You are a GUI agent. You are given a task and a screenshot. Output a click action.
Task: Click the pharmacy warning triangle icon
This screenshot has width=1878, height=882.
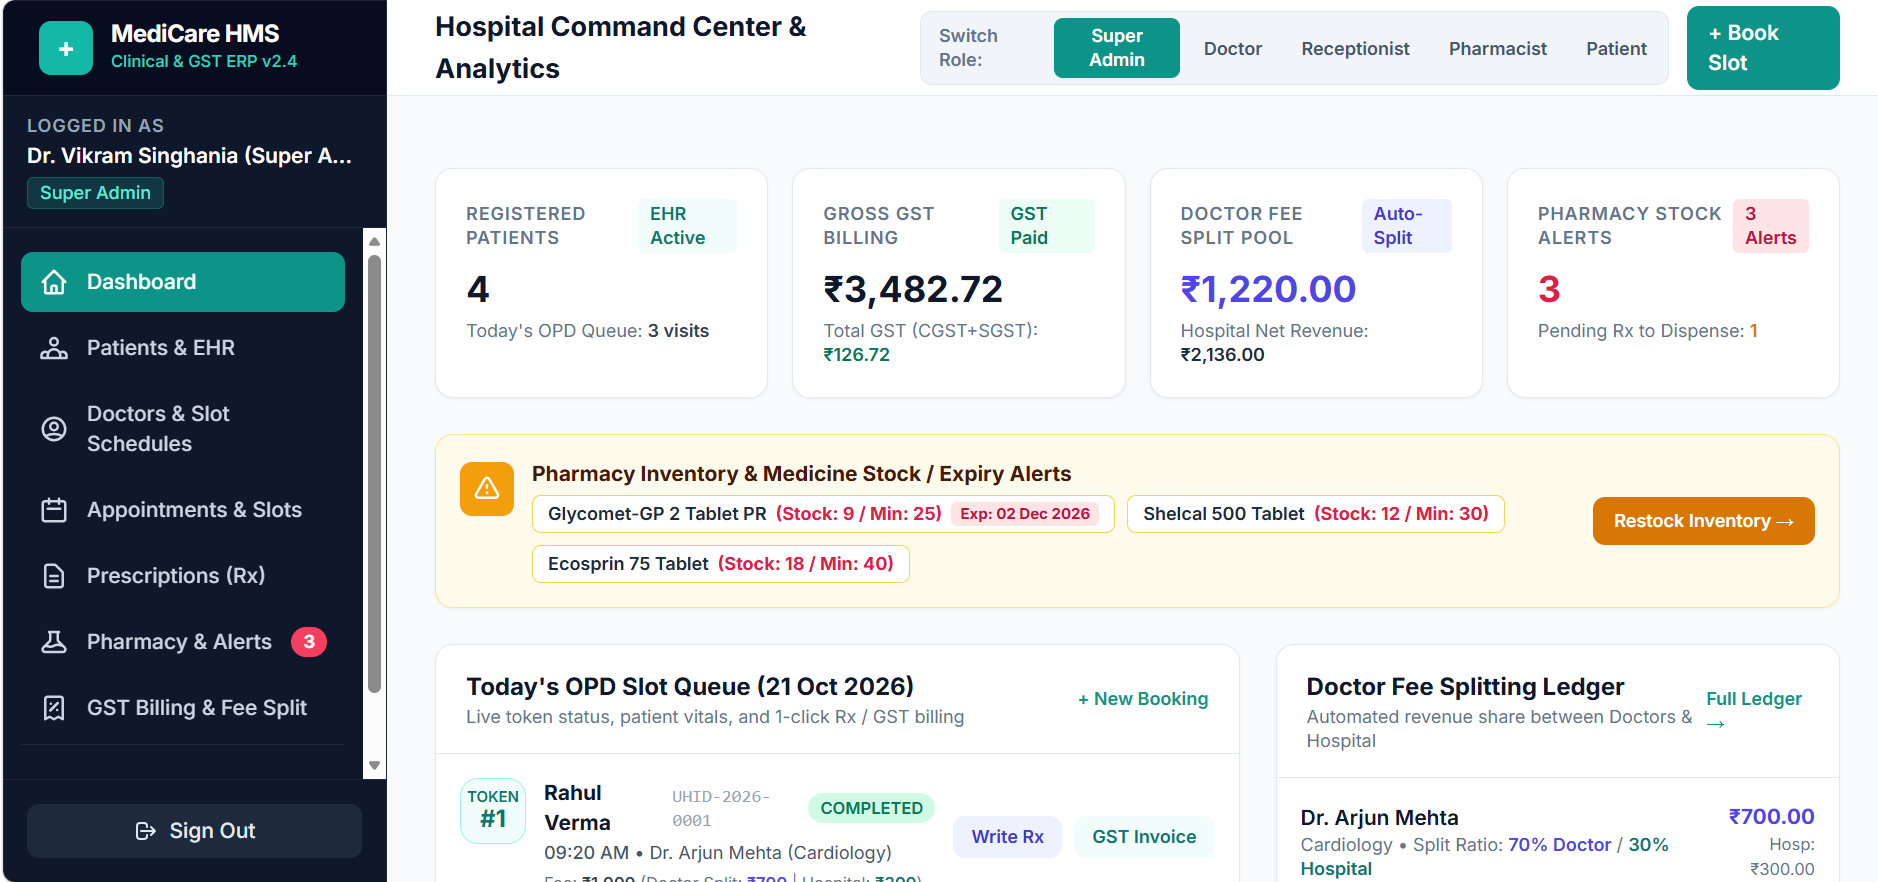(x=487, y=488)
